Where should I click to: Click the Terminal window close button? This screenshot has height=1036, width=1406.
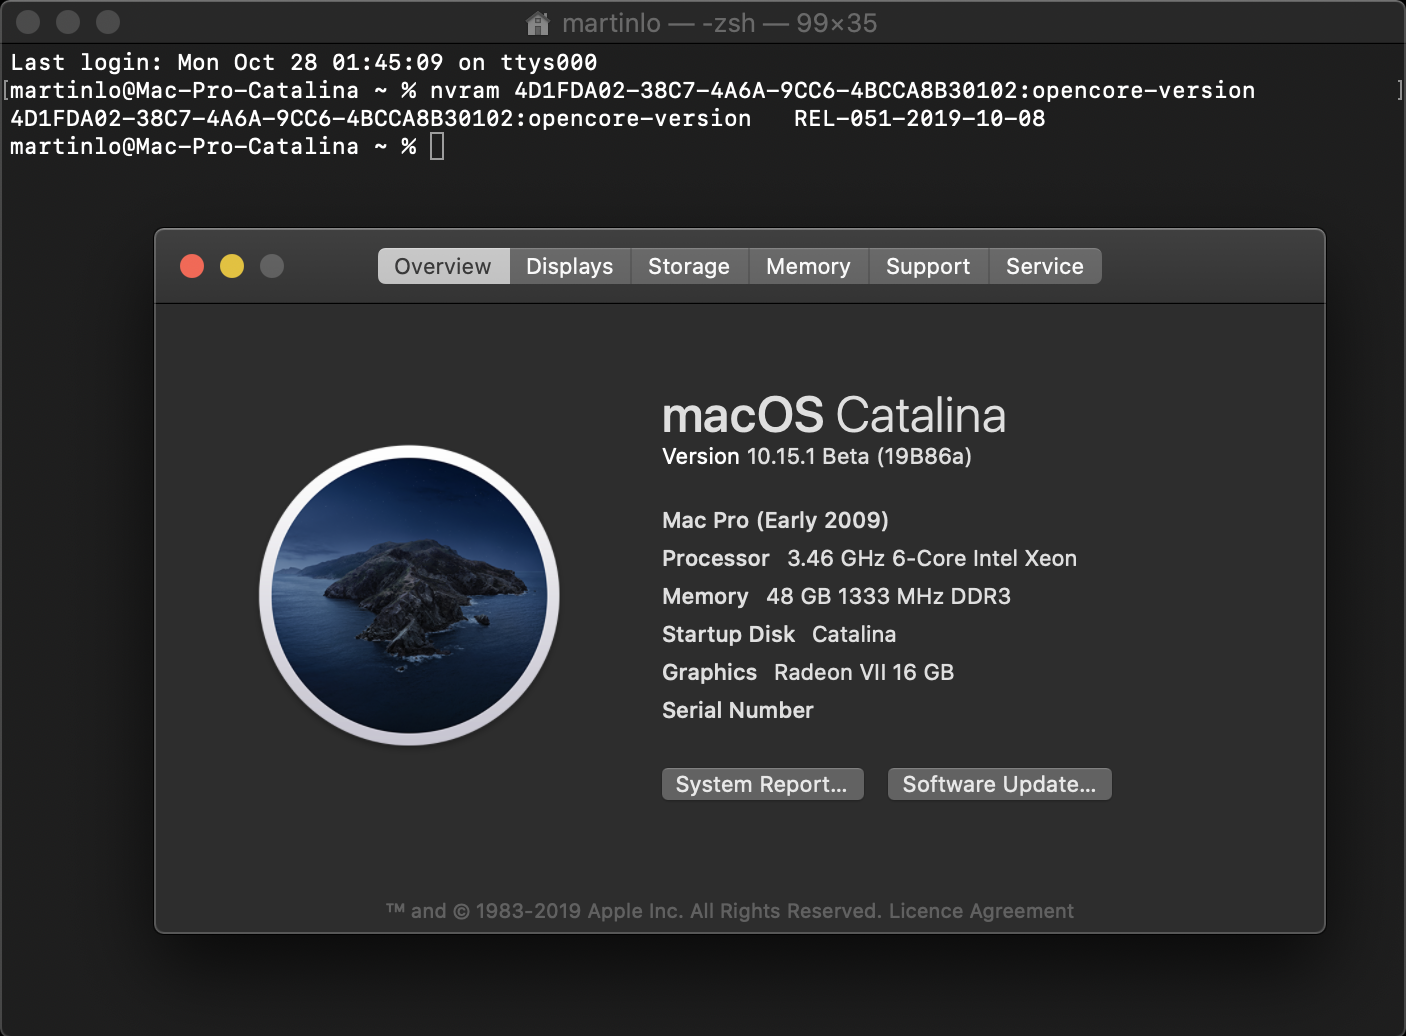[28, 22]
